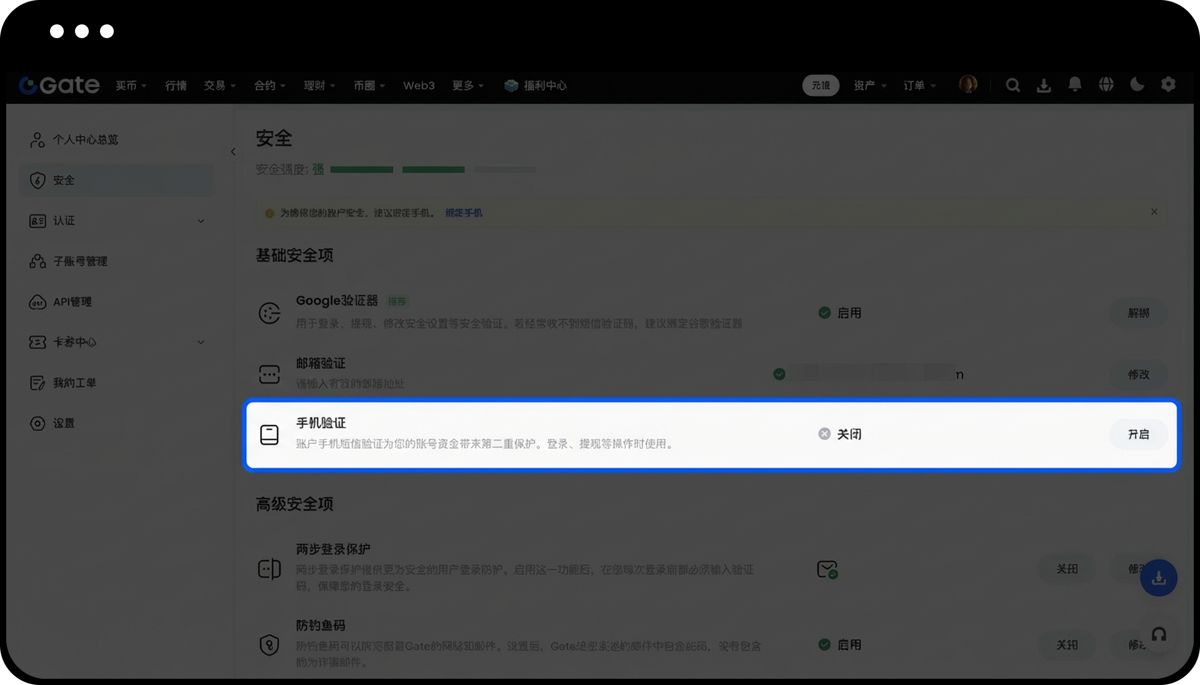Open the 币圈 dropdown menu
This screenshot has width=1200, height=685.
(370, 86)
